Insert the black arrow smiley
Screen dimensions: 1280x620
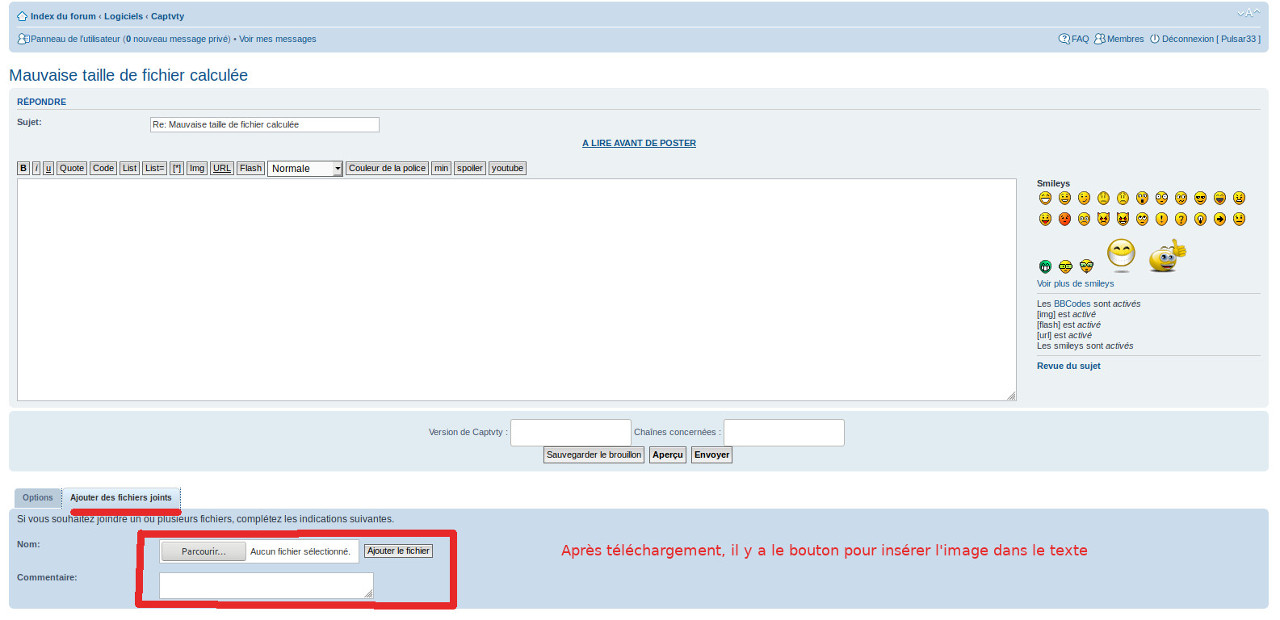[1220, 219]
